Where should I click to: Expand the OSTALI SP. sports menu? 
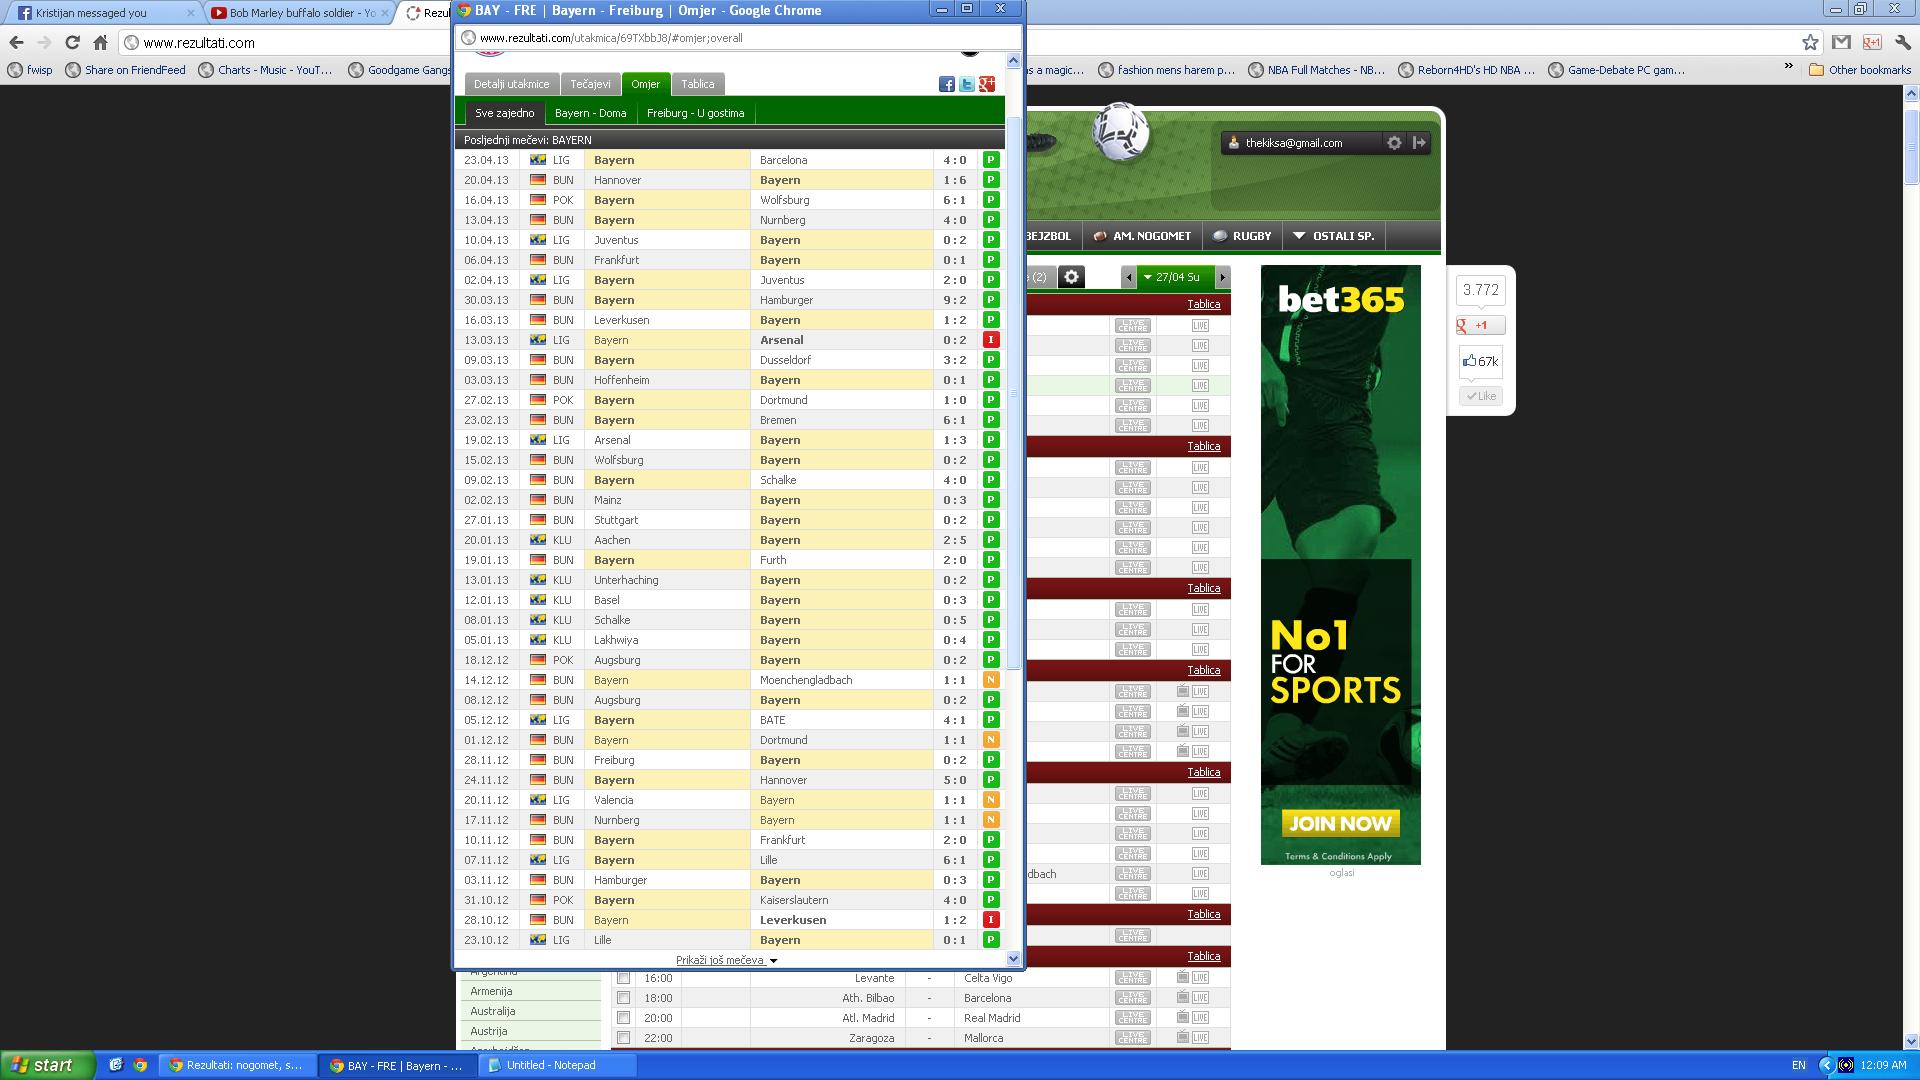(1334, 236)
